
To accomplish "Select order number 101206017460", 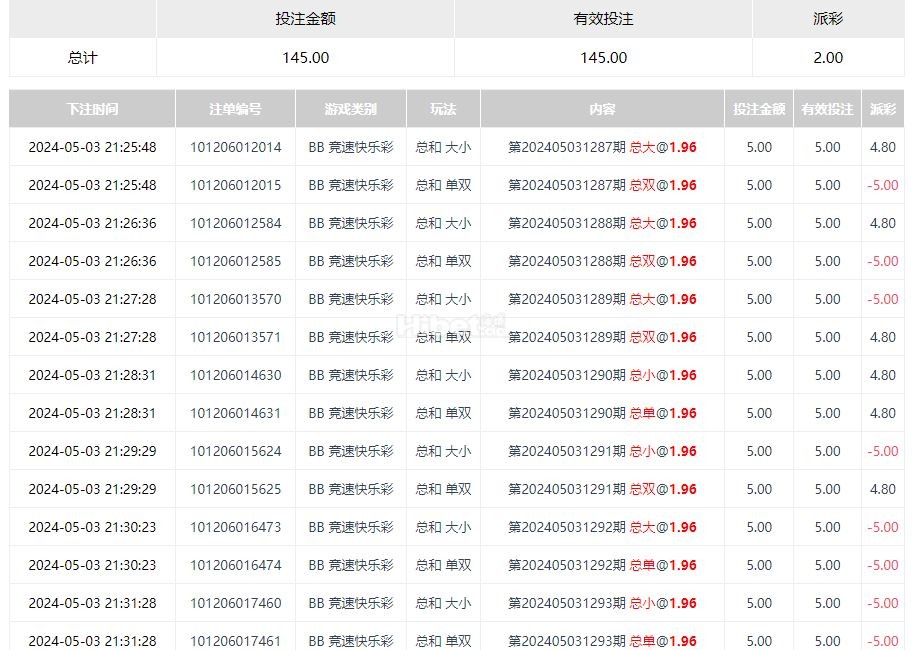I will [x=235, y=603].
